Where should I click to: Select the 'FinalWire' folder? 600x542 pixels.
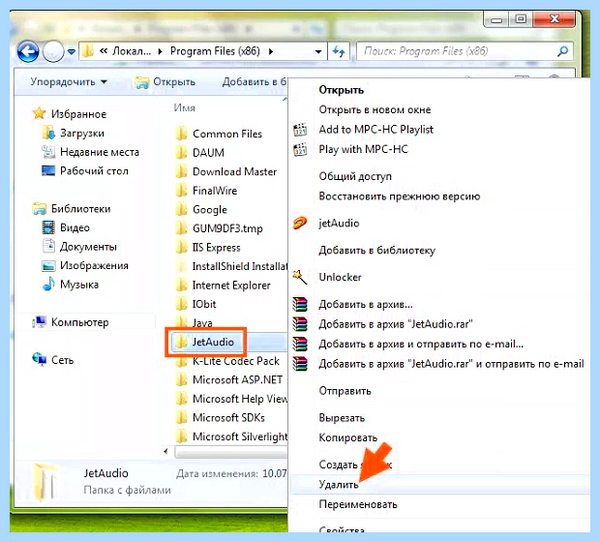pyautogui.click(x=207, y=191)
